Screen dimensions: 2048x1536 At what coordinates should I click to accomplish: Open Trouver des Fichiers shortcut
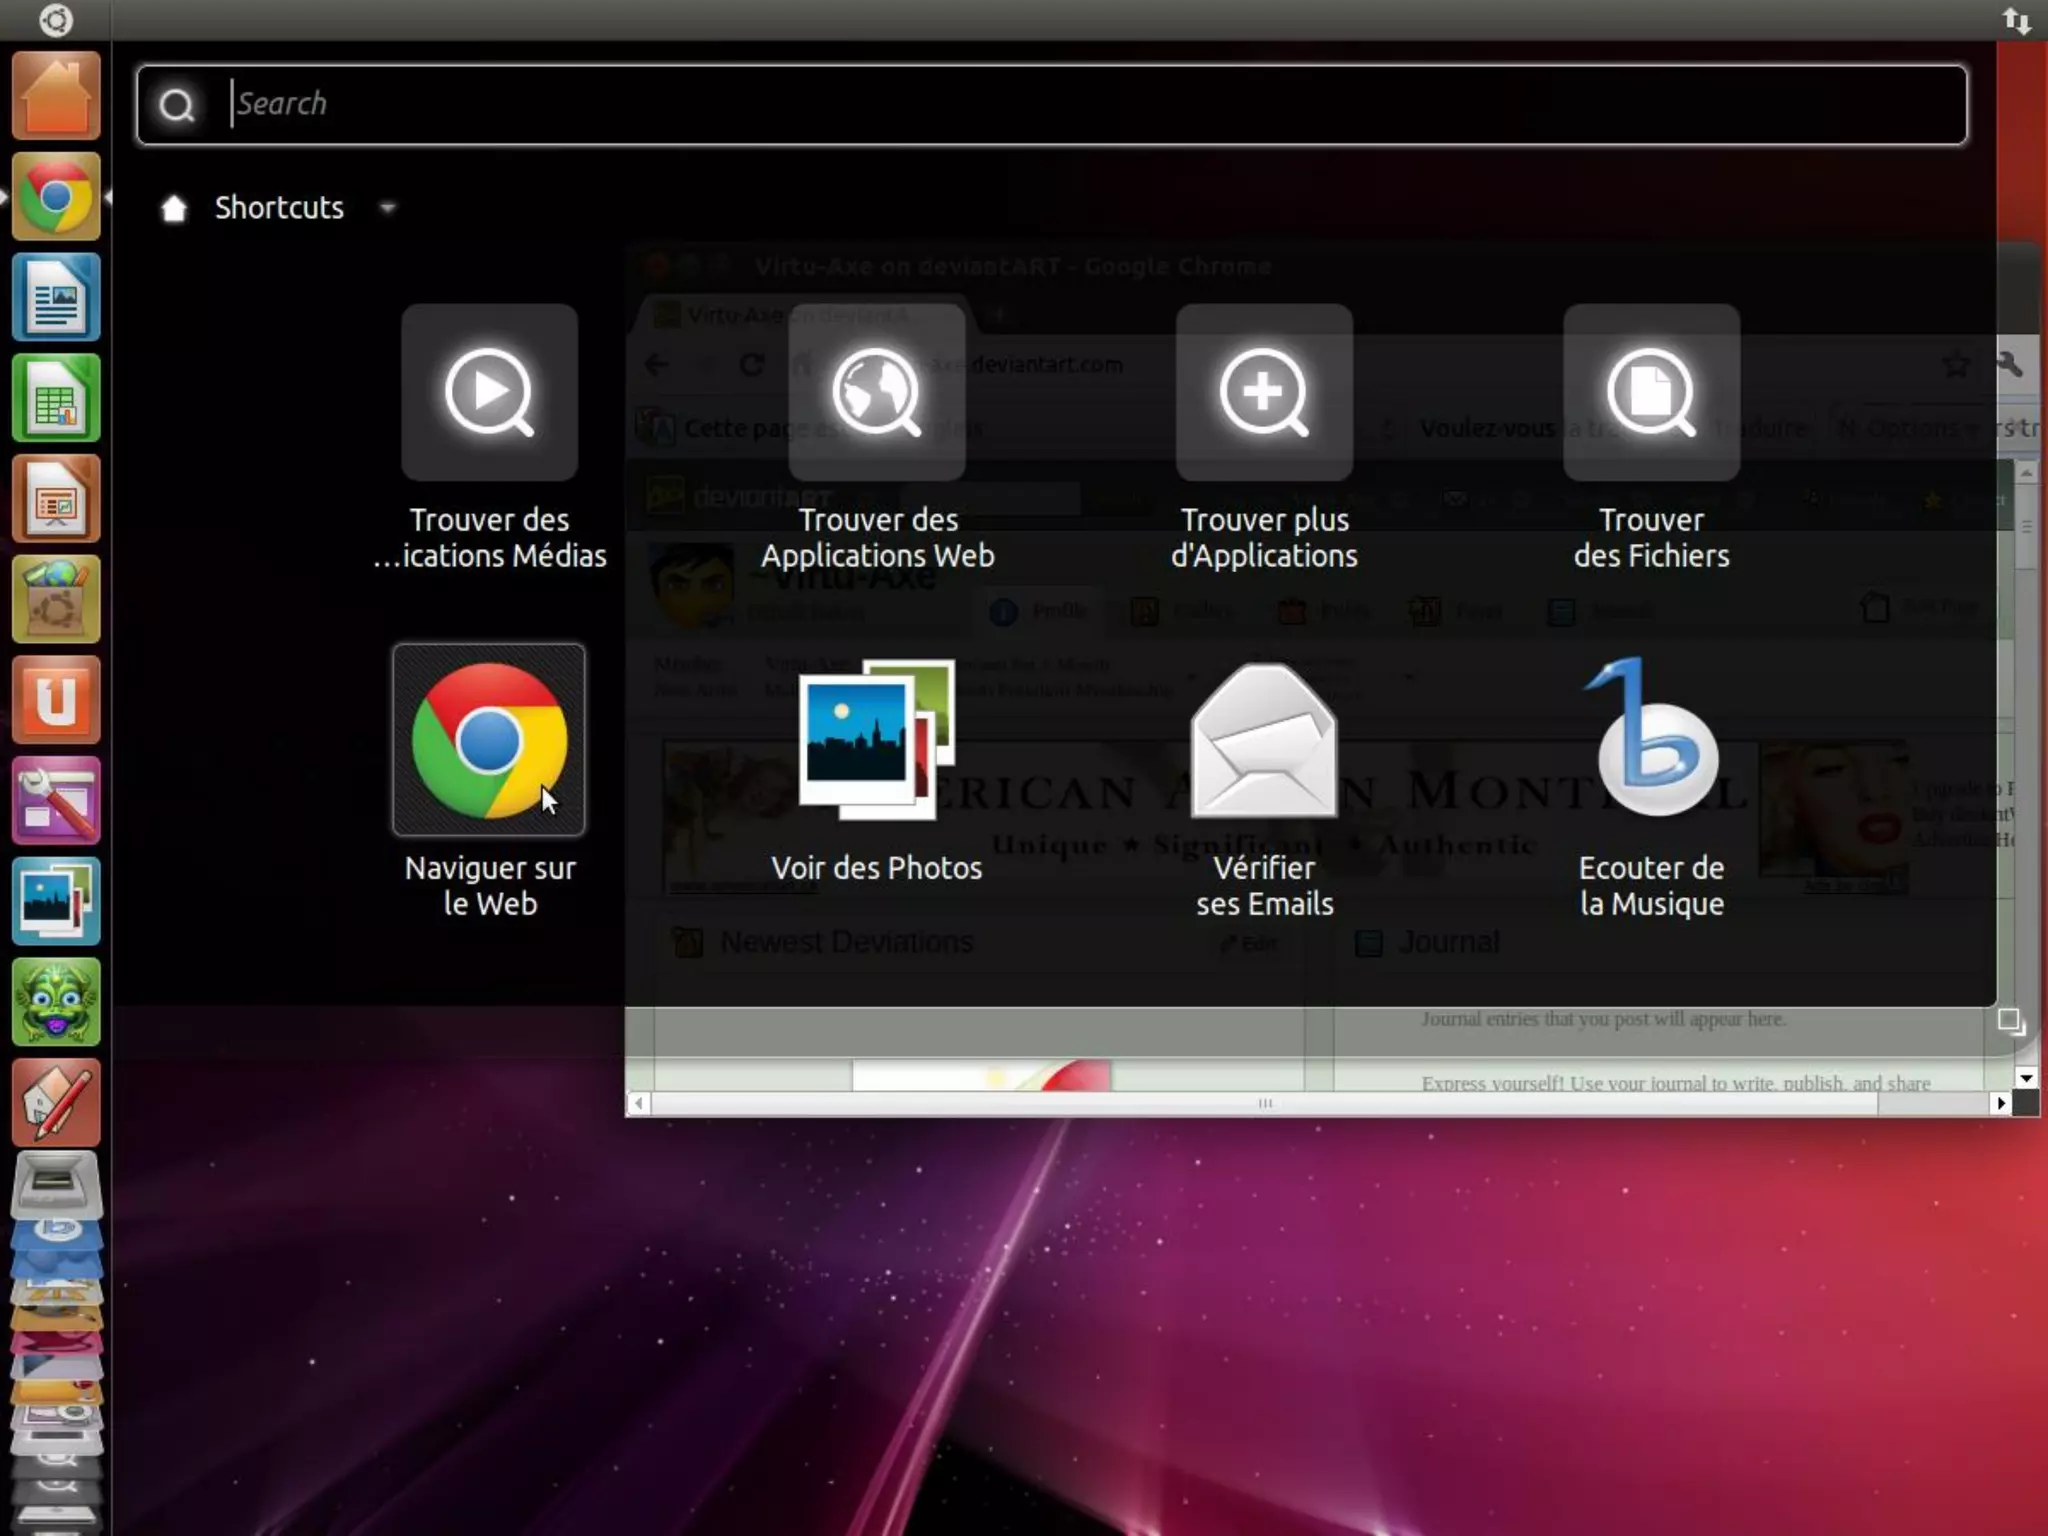point(1651,392)
